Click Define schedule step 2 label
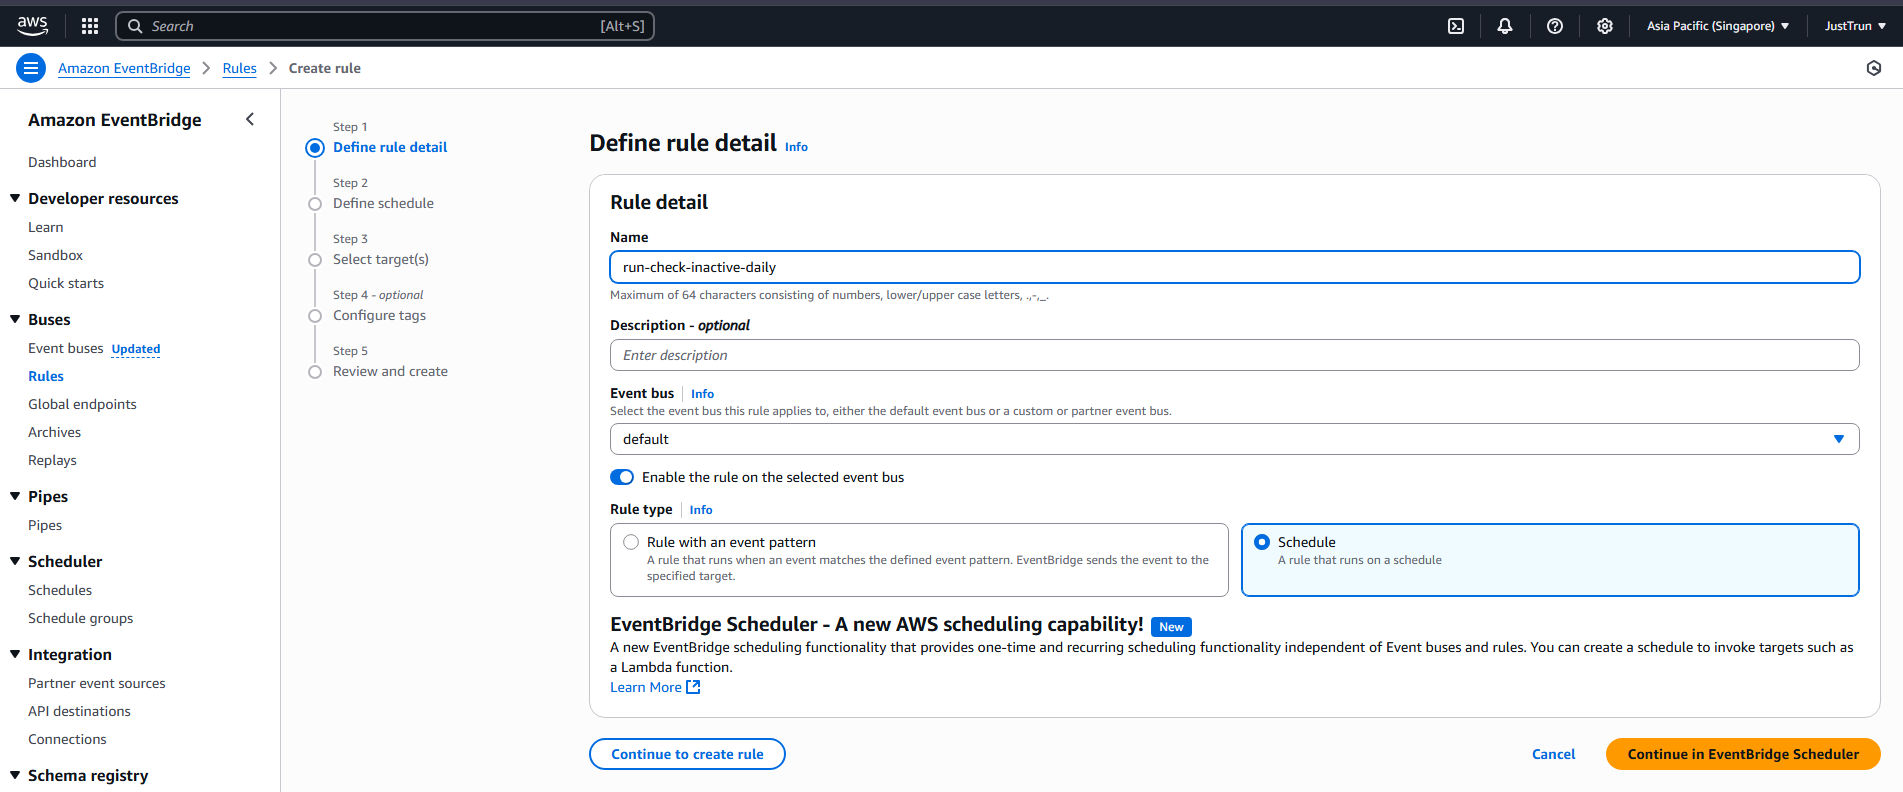This screenshot has height=792, width=1903. (x=383, y=203)
